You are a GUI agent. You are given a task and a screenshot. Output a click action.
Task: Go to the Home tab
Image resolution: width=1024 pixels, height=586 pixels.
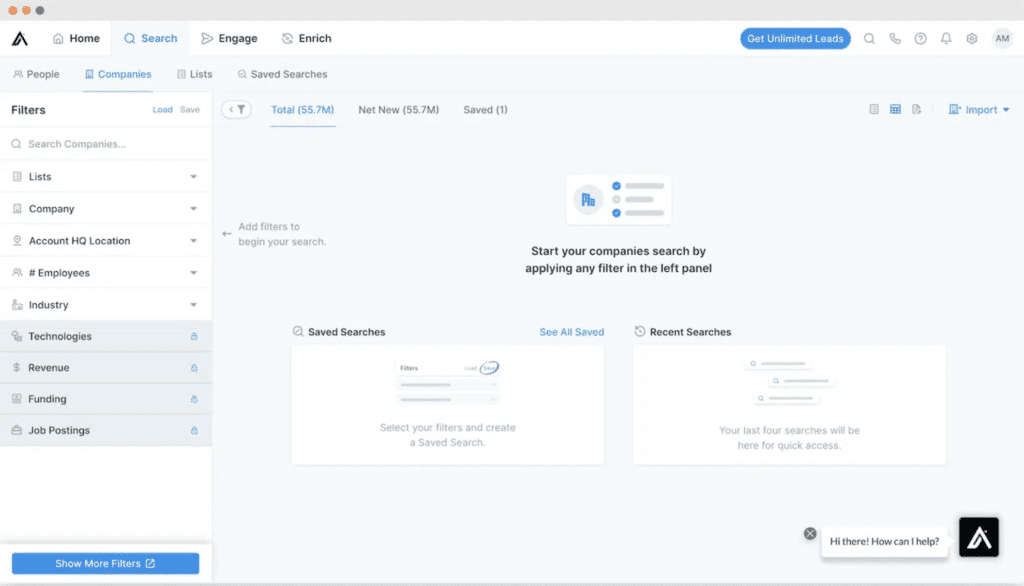(76, 39)
